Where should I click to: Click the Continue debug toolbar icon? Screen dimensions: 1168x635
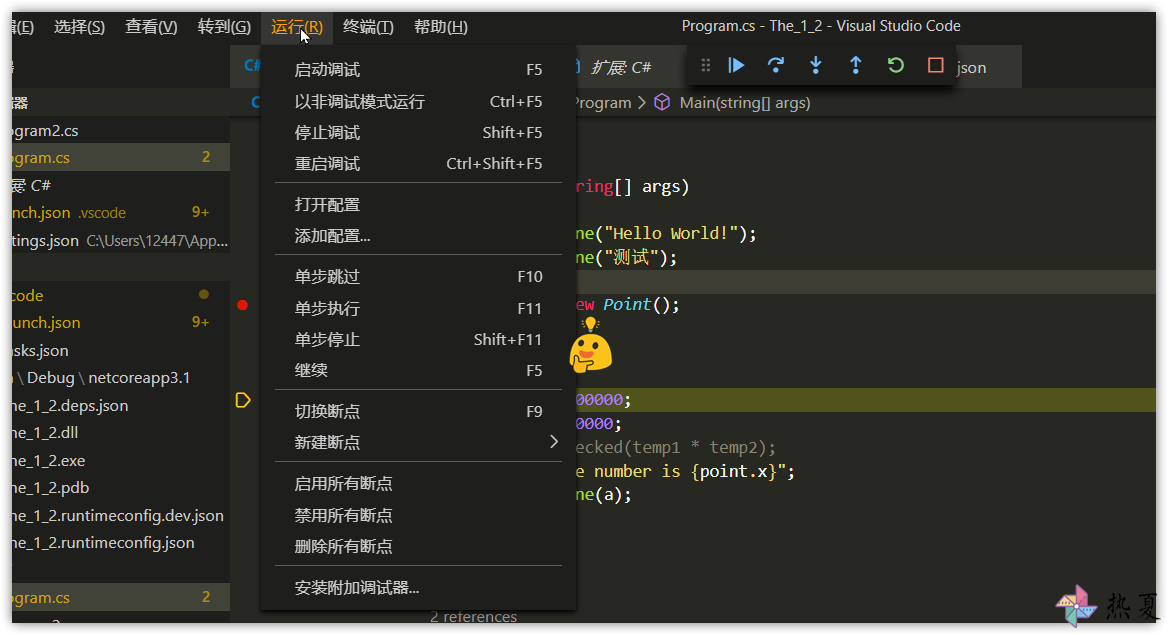(736, 66)
